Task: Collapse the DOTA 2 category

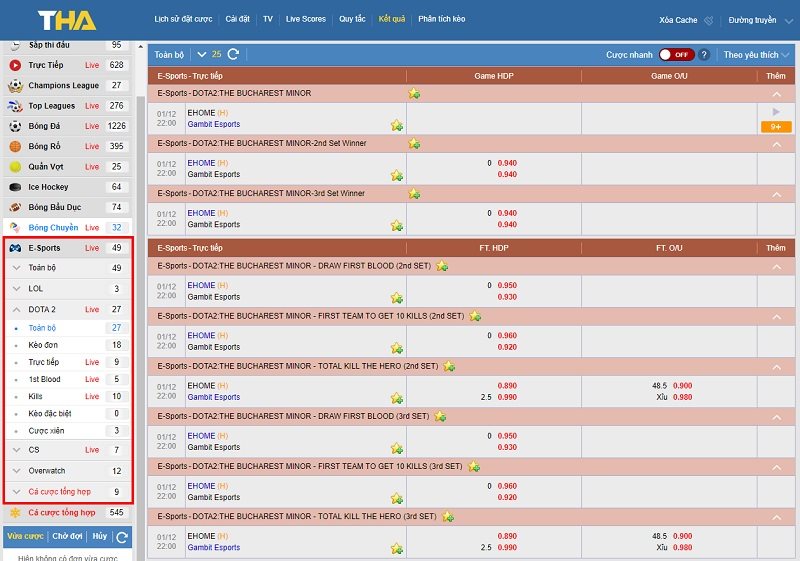Action: (16, 310)
